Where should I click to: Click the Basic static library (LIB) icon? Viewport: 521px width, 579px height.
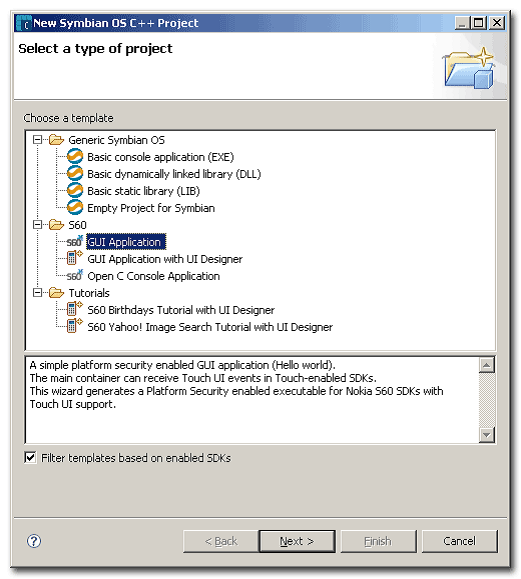tap(75, 191)
